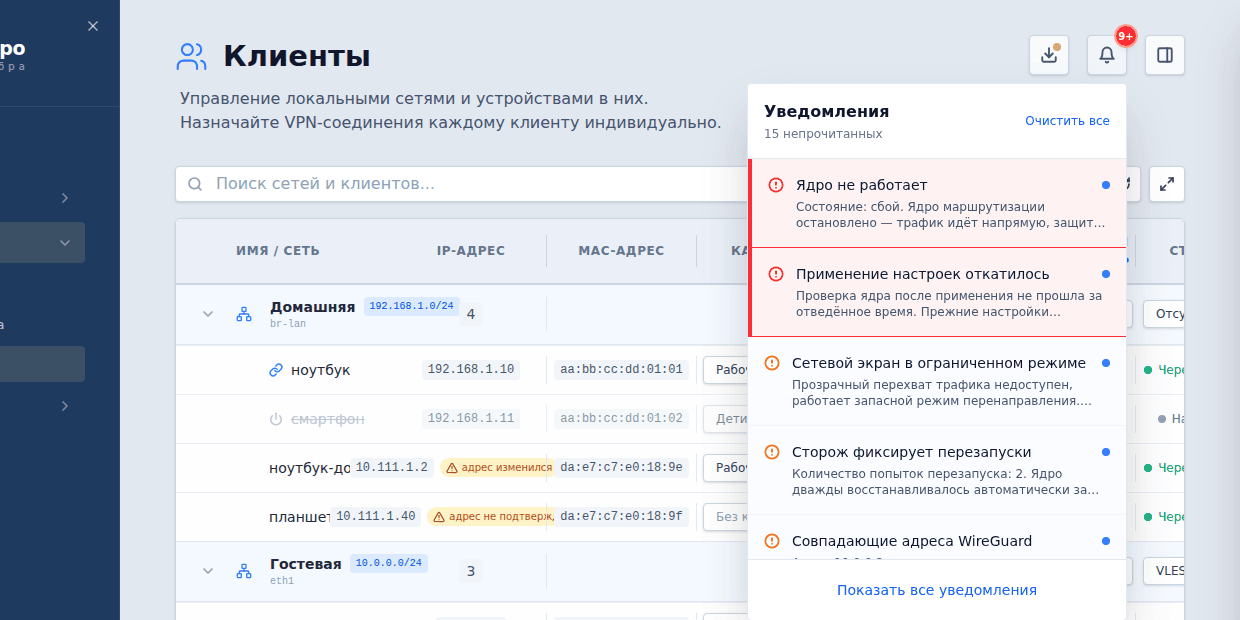Screen dimensions: 1240x620
Task: Close the sidebar with the X icon
Action: 93,26
